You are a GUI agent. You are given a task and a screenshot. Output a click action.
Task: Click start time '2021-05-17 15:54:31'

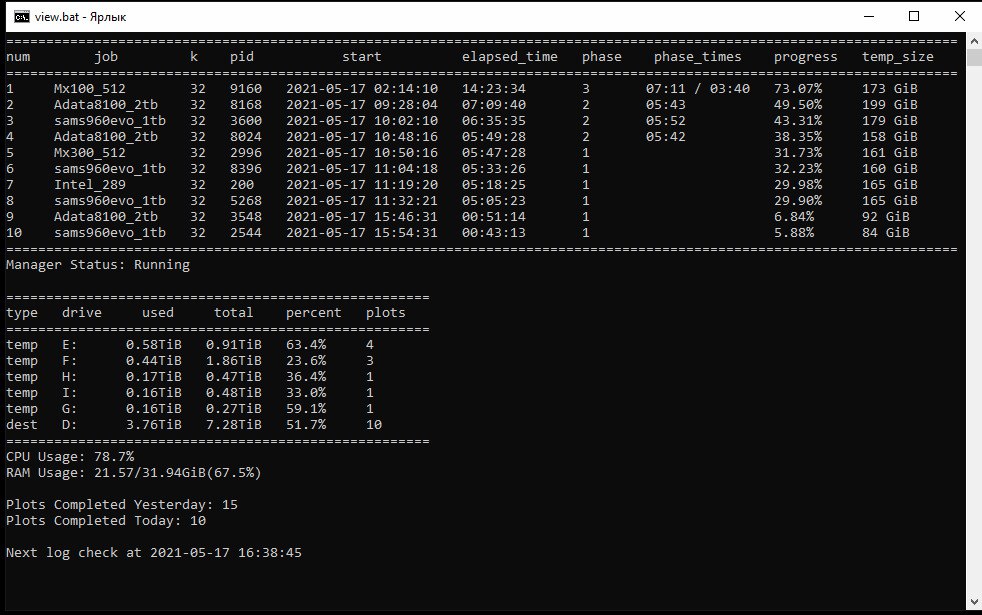[x=362, y=233]
